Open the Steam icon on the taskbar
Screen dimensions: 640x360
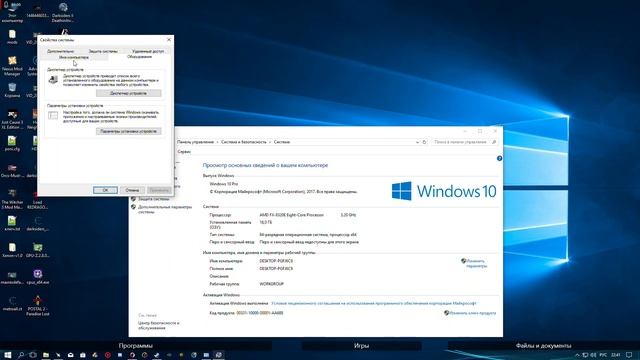[157, 355]
